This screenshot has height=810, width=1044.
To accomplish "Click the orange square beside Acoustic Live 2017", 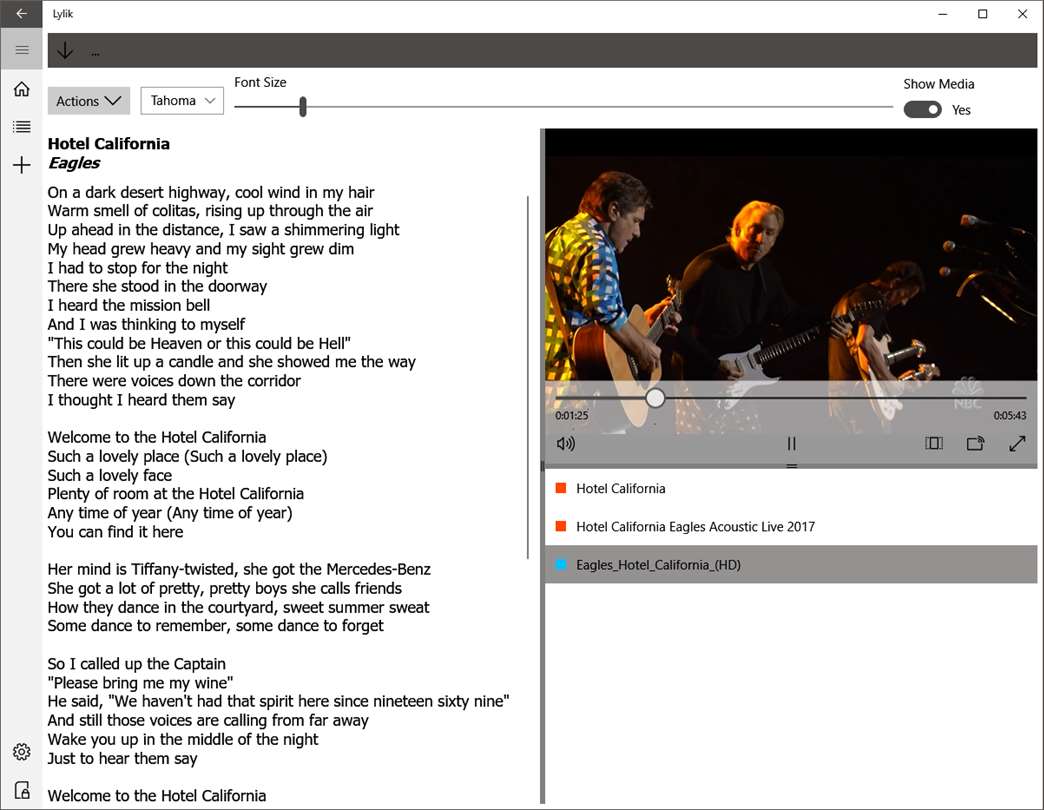I will tap(561, 526).
